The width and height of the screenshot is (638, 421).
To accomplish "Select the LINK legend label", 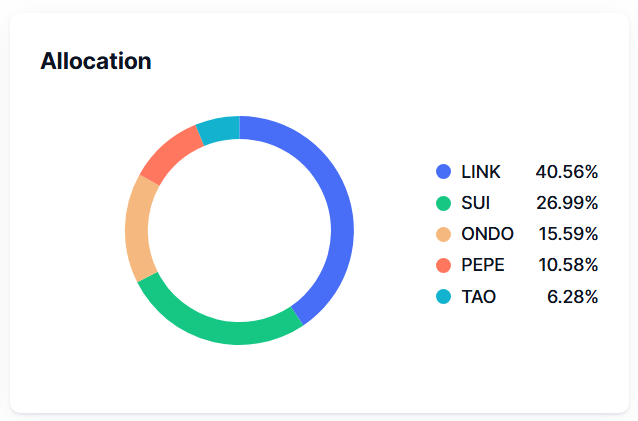I will tap(481, 172).
